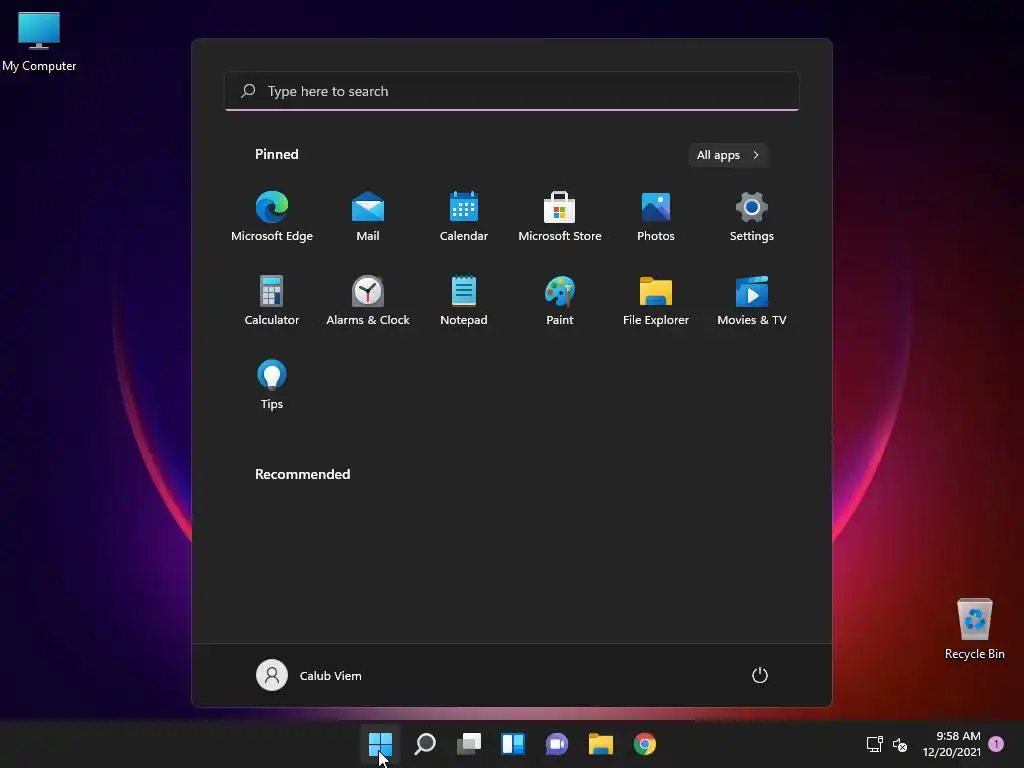Launch Notepad

click(464, 300)
